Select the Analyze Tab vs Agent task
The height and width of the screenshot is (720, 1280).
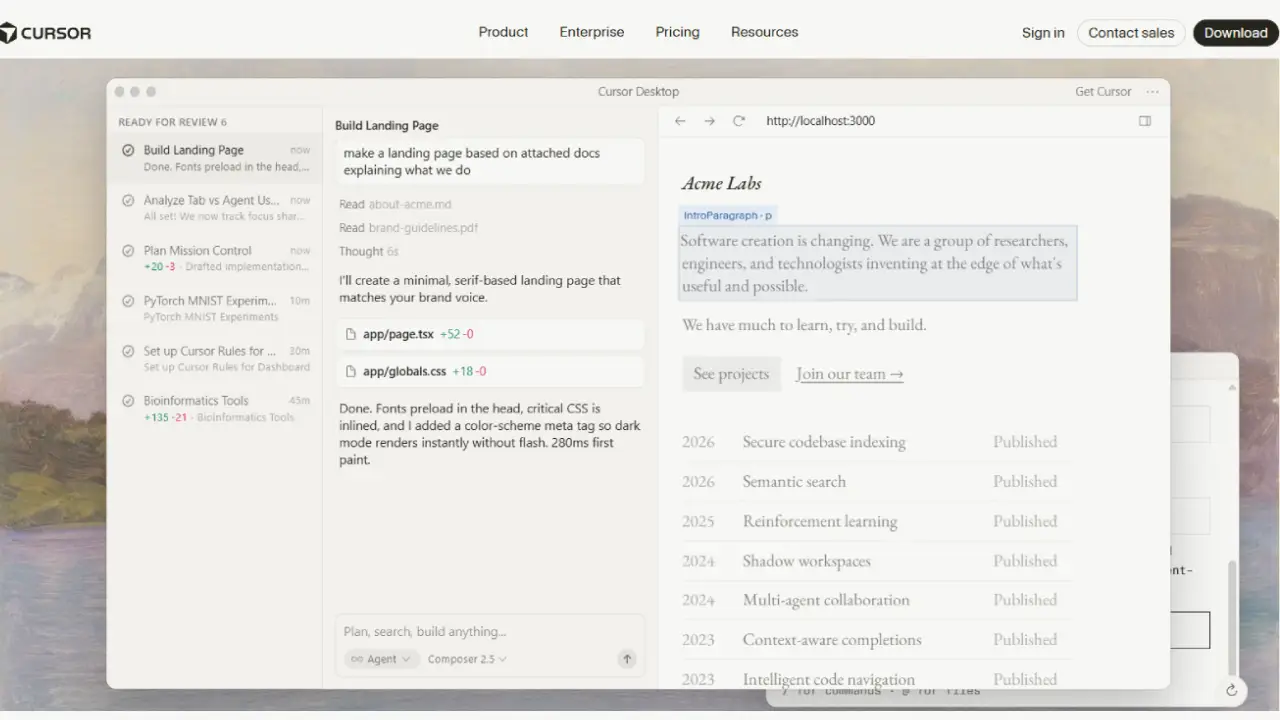click(x=215, y=208)
